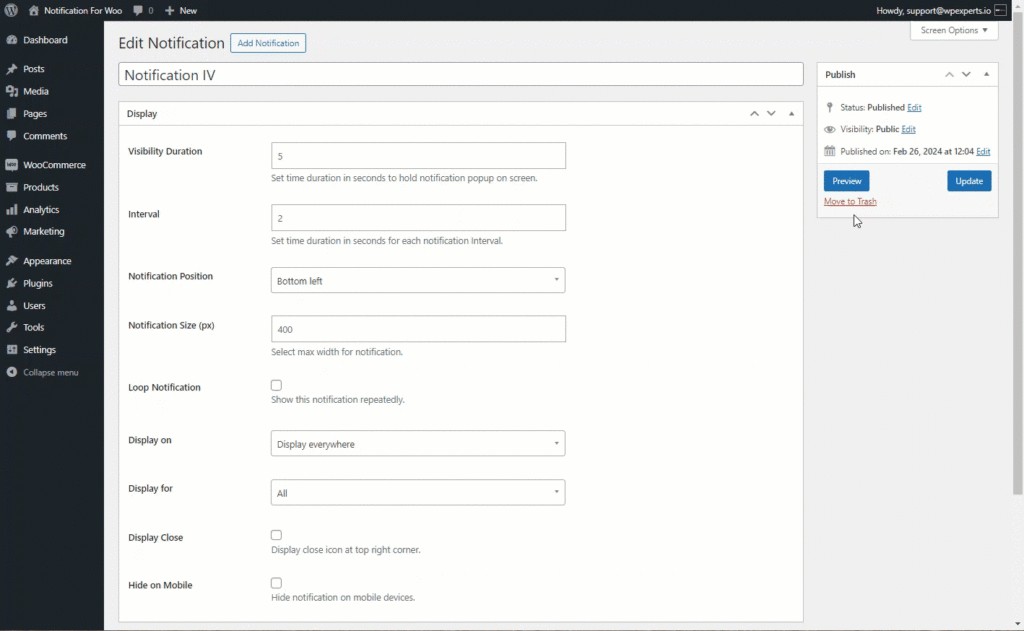The height and width of the screenshot is (631, 1024).
Task: Edit the Published status link
Action: [914, 107]
